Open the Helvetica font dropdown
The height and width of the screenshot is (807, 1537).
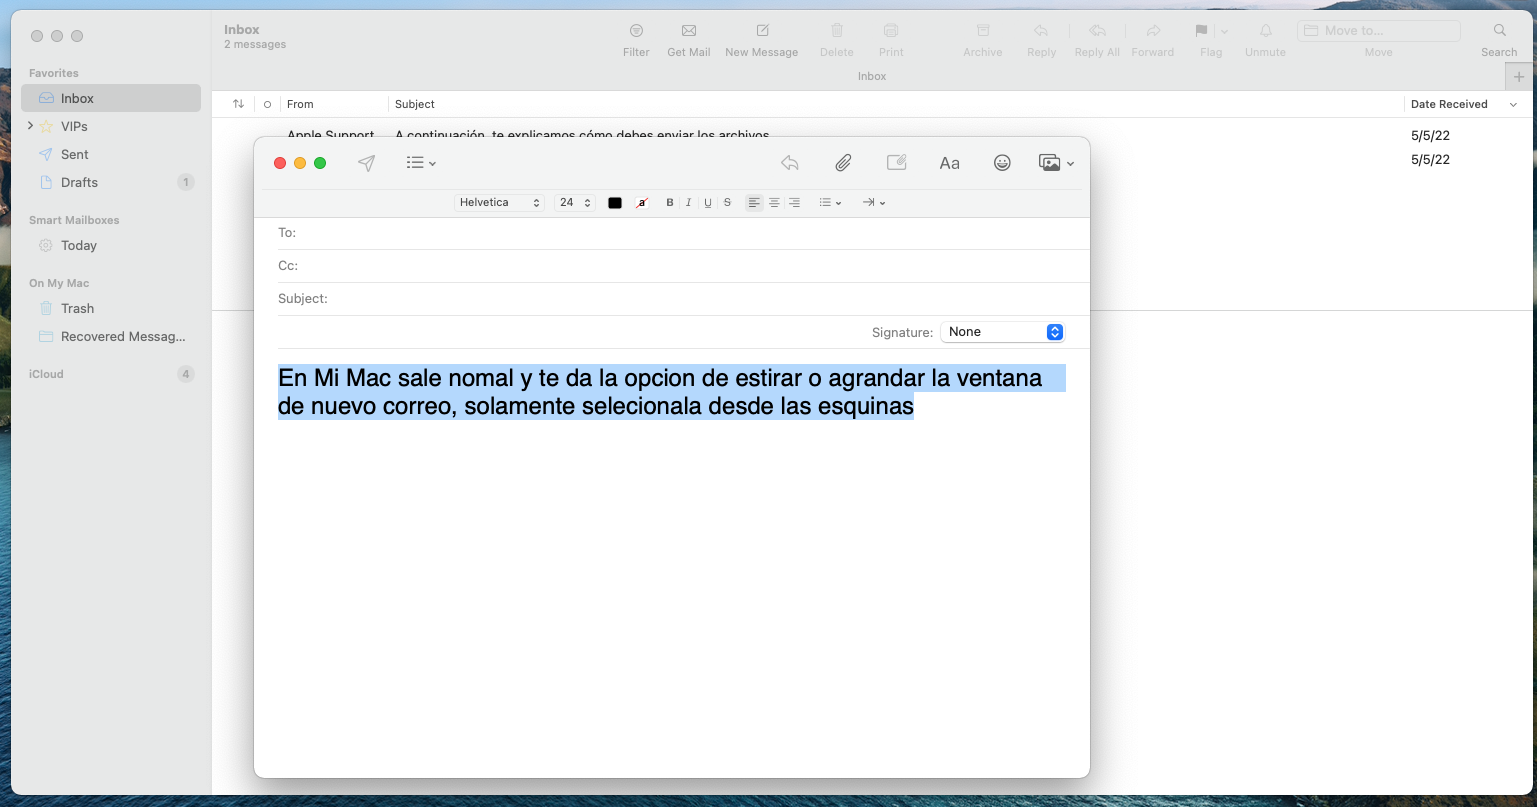click(x=499, y=203)
